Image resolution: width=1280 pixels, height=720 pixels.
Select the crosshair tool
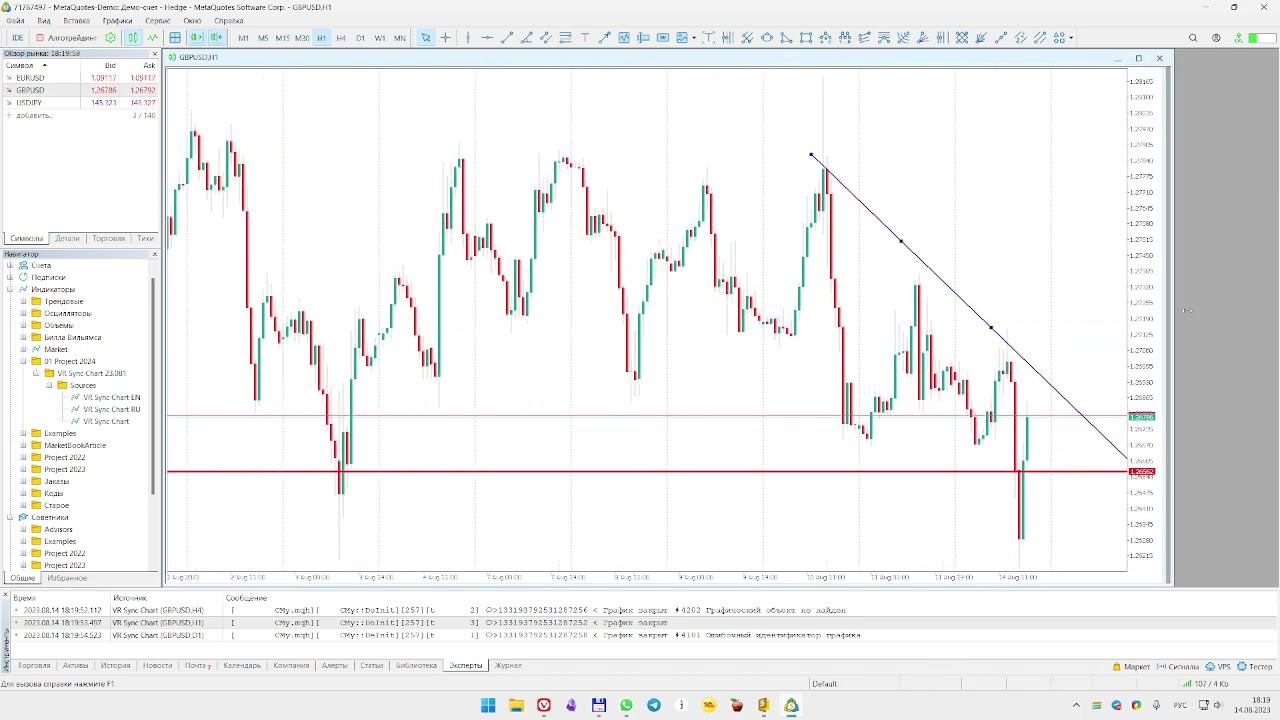tap(445, 38)
